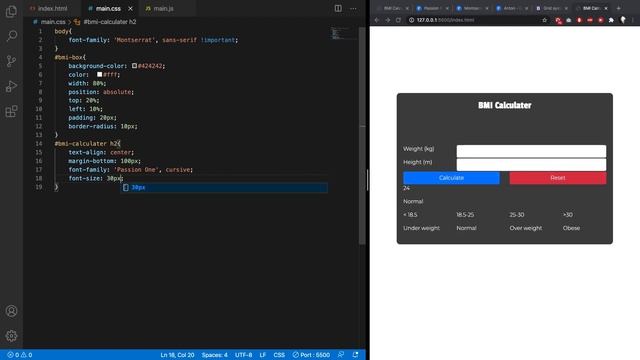
Task: Click the Over weight label
Action: point(526,228)
